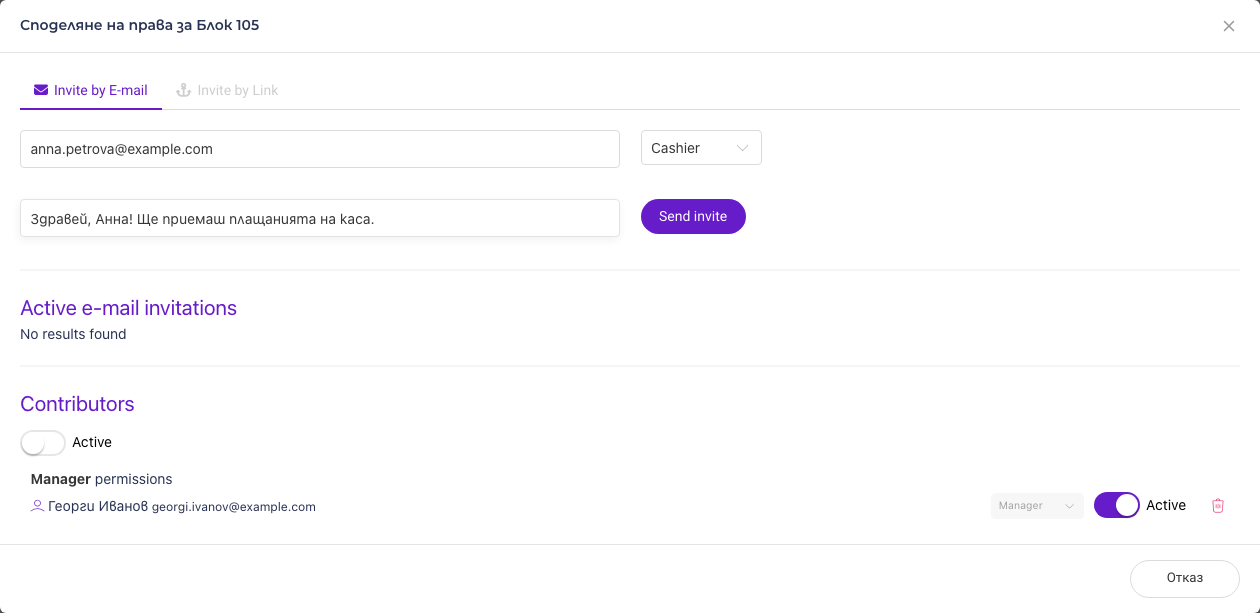Open the Manager role dropdown for contributor
Image resolution: width=1260 pixels, height=613 pixels.
point(1037,506)
